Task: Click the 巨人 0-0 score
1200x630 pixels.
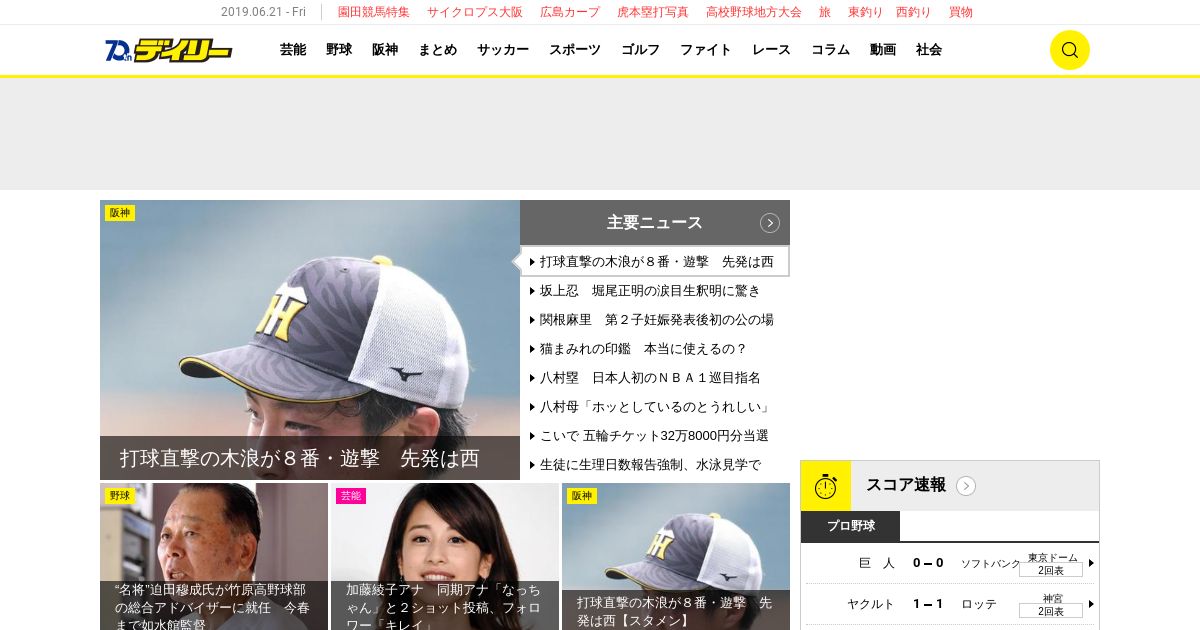Action: pos(928,563)
